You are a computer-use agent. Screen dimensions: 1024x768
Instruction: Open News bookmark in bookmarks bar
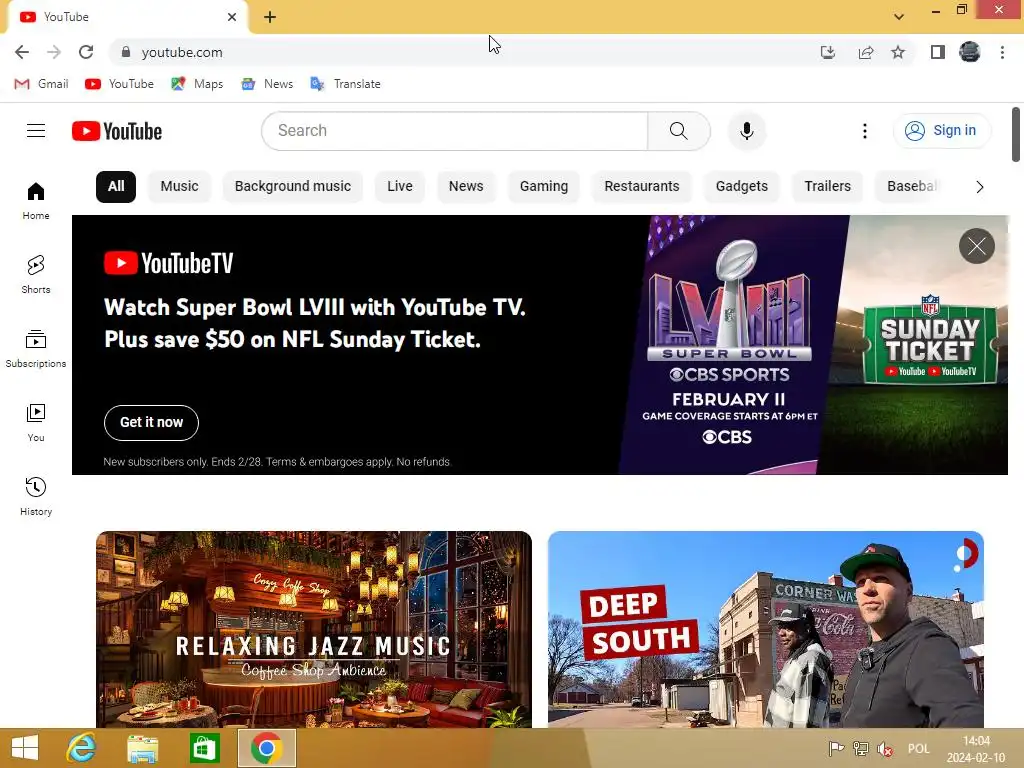(267, 84)
